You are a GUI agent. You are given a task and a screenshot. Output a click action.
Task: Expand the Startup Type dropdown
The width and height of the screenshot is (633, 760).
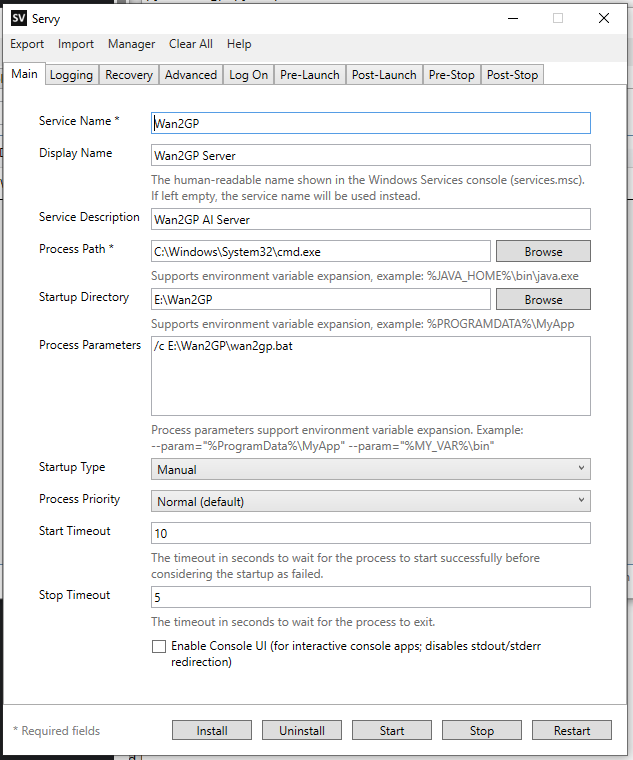[x=371, y=469]
